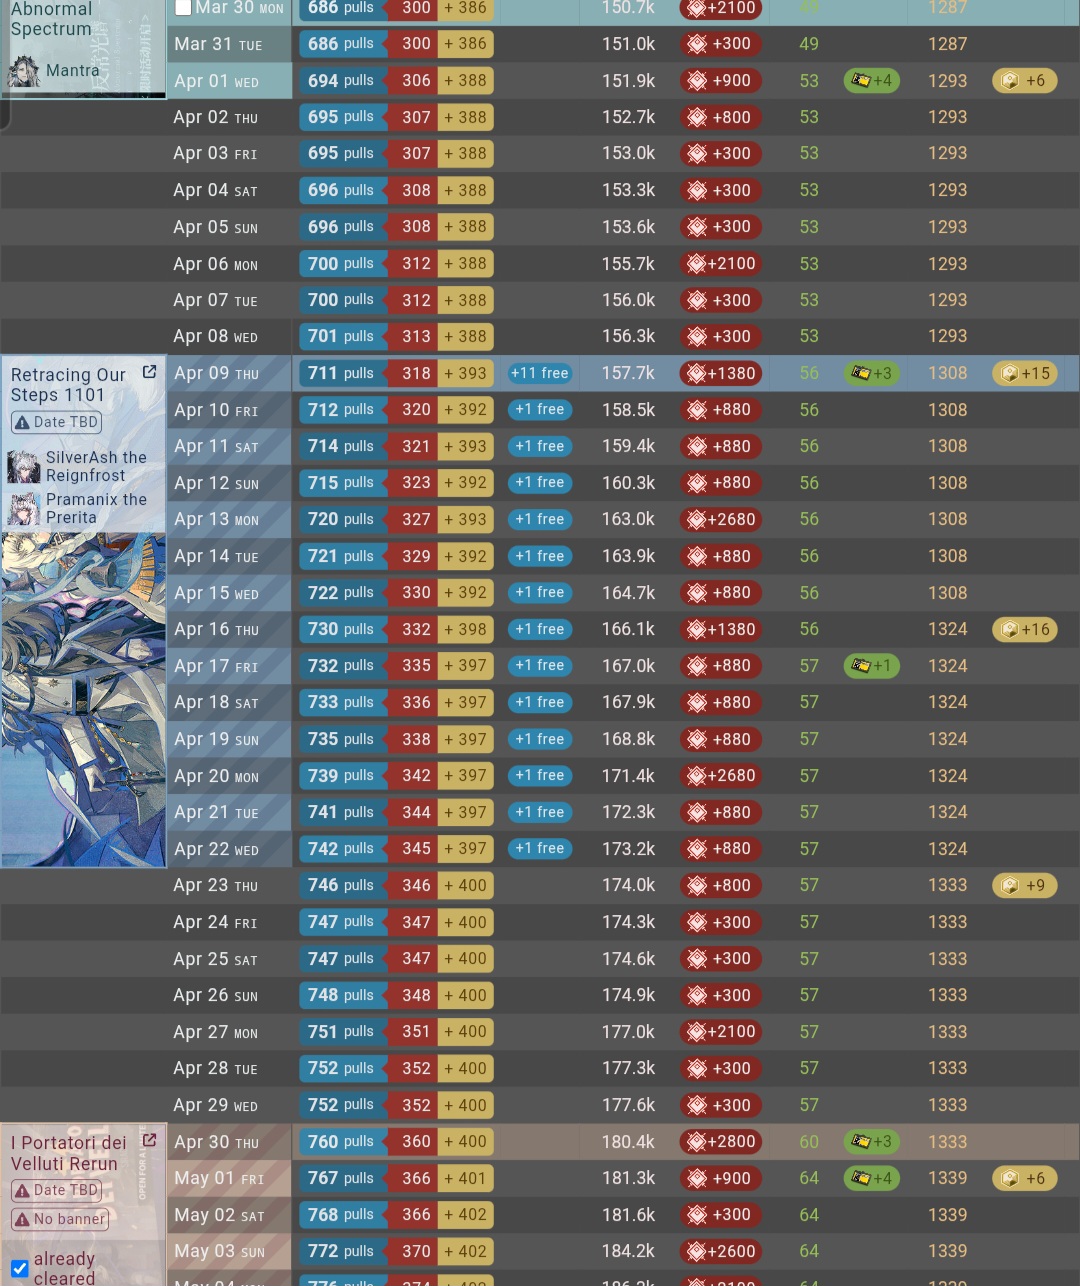Open I Portatori dei Velluti Rerun title

(x=68, y=1153)
